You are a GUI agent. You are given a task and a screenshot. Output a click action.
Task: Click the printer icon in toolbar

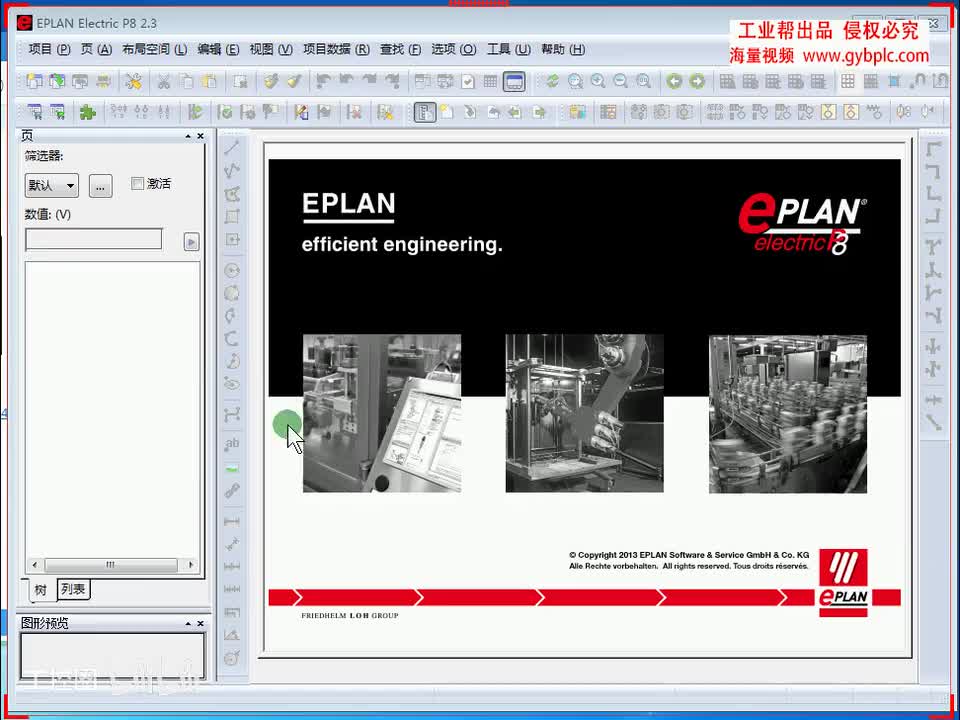tap(103, 81)
